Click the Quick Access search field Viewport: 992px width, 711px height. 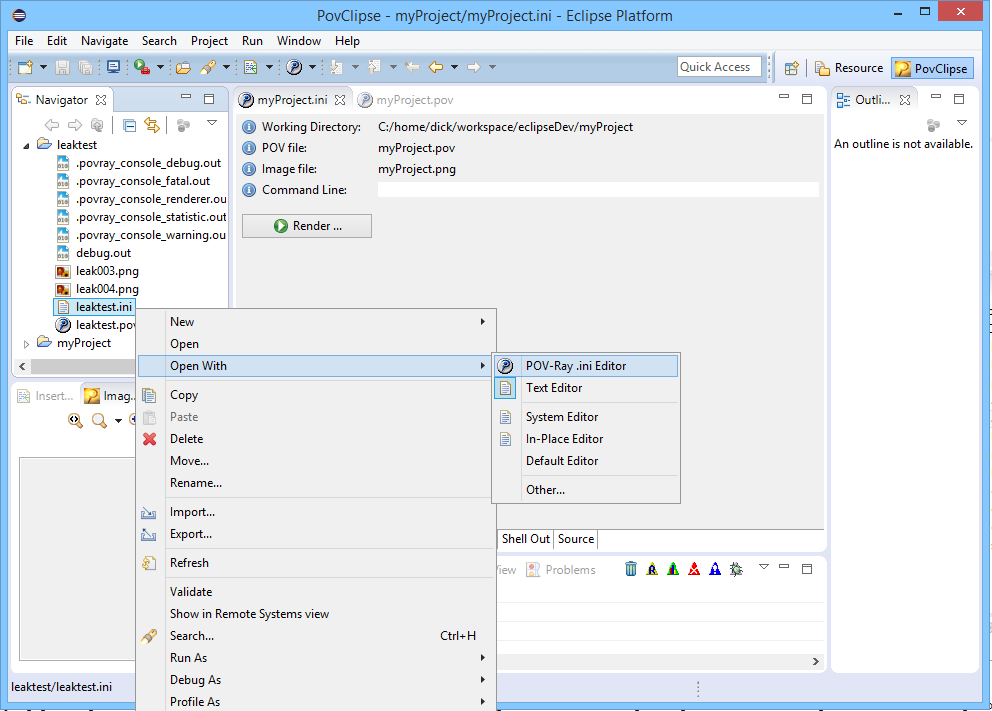pos(719,67)
